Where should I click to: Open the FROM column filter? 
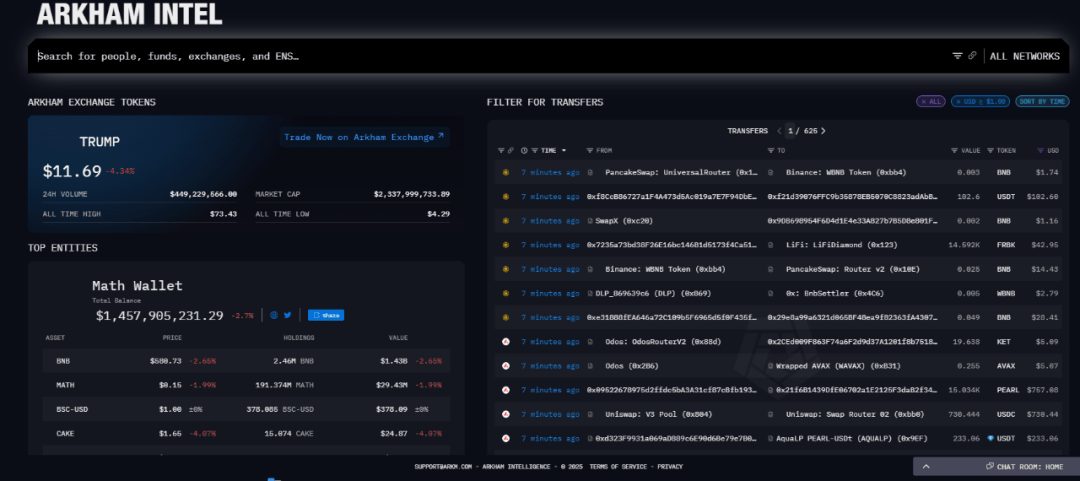tap(590, 150)
